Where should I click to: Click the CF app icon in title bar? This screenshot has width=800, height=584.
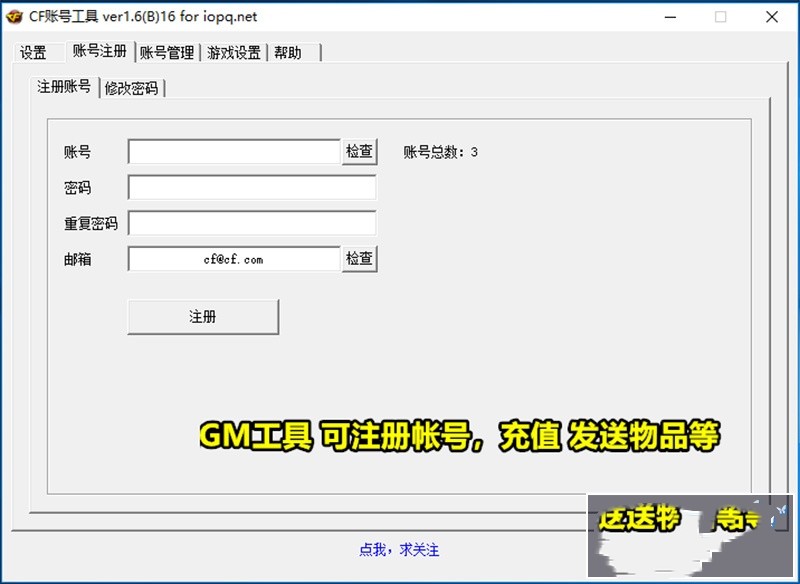tap(14, 17)
